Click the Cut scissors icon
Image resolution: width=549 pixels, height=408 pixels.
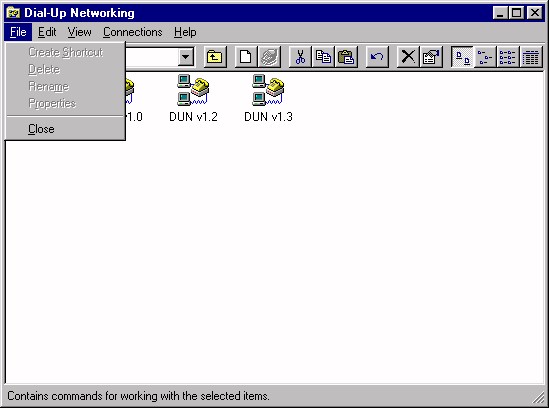pyautogui.click(x=300, y=57)
